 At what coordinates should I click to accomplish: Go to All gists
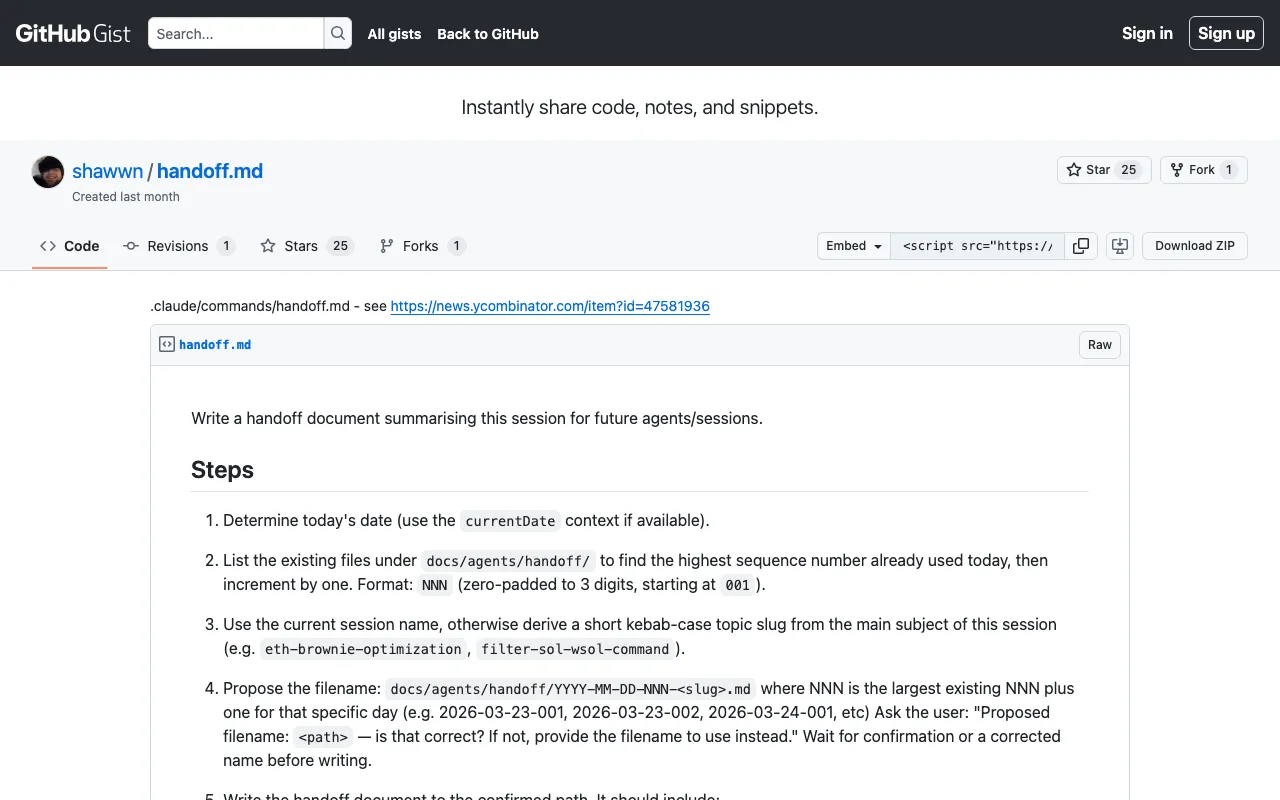point(394,34)
